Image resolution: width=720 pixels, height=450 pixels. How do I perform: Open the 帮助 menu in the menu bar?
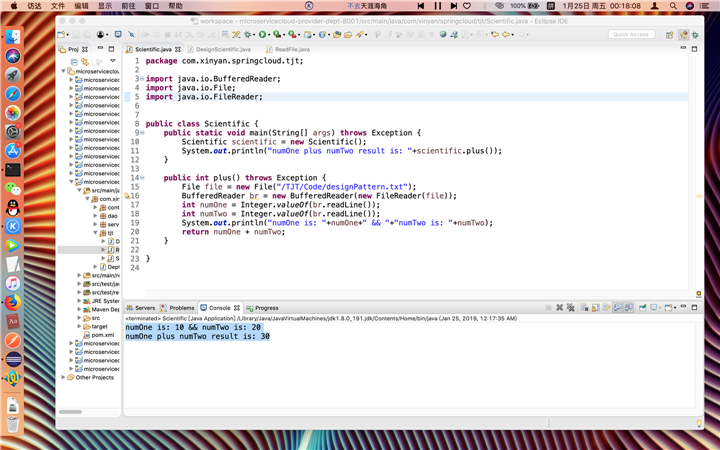(x=175, y=6)
